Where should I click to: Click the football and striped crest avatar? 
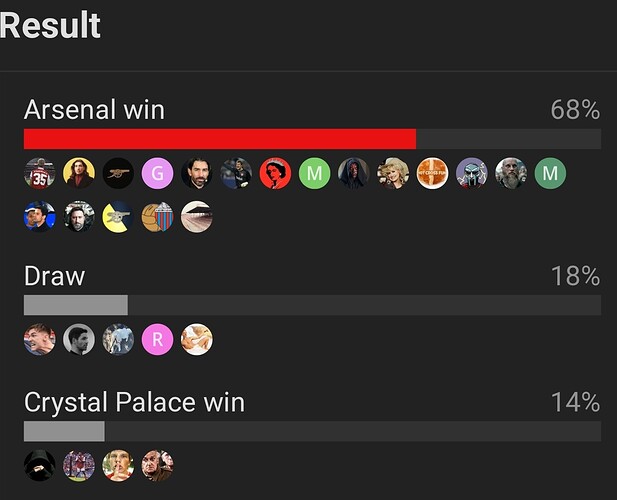157,217
